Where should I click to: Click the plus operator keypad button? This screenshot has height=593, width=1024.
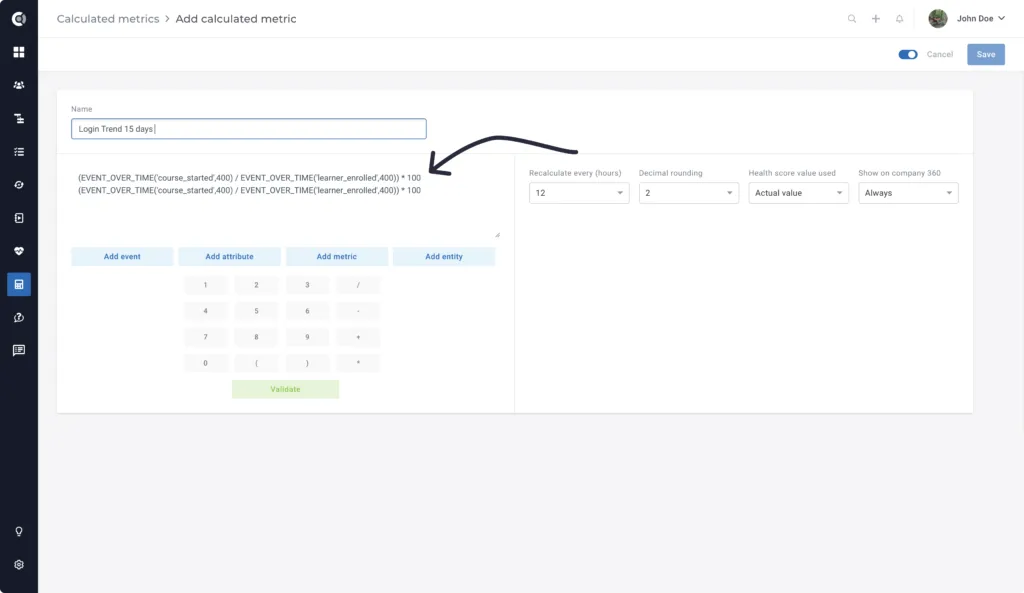click(358, 337)
